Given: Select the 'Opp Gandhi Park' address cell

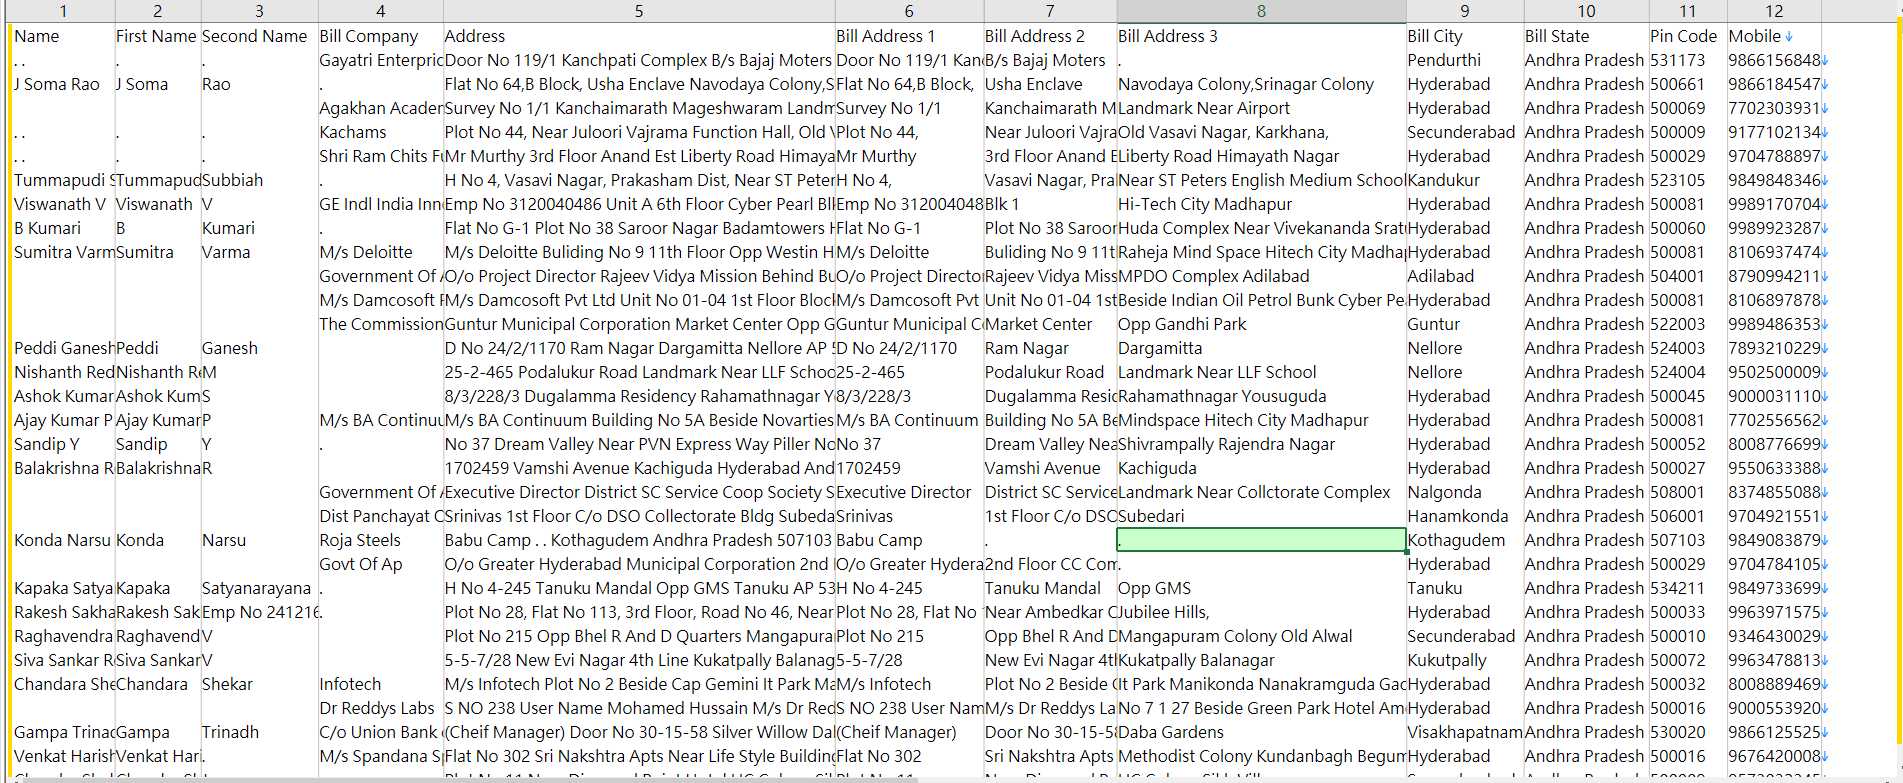Looking at the screenshot, I should click(x=1261, y=324).
